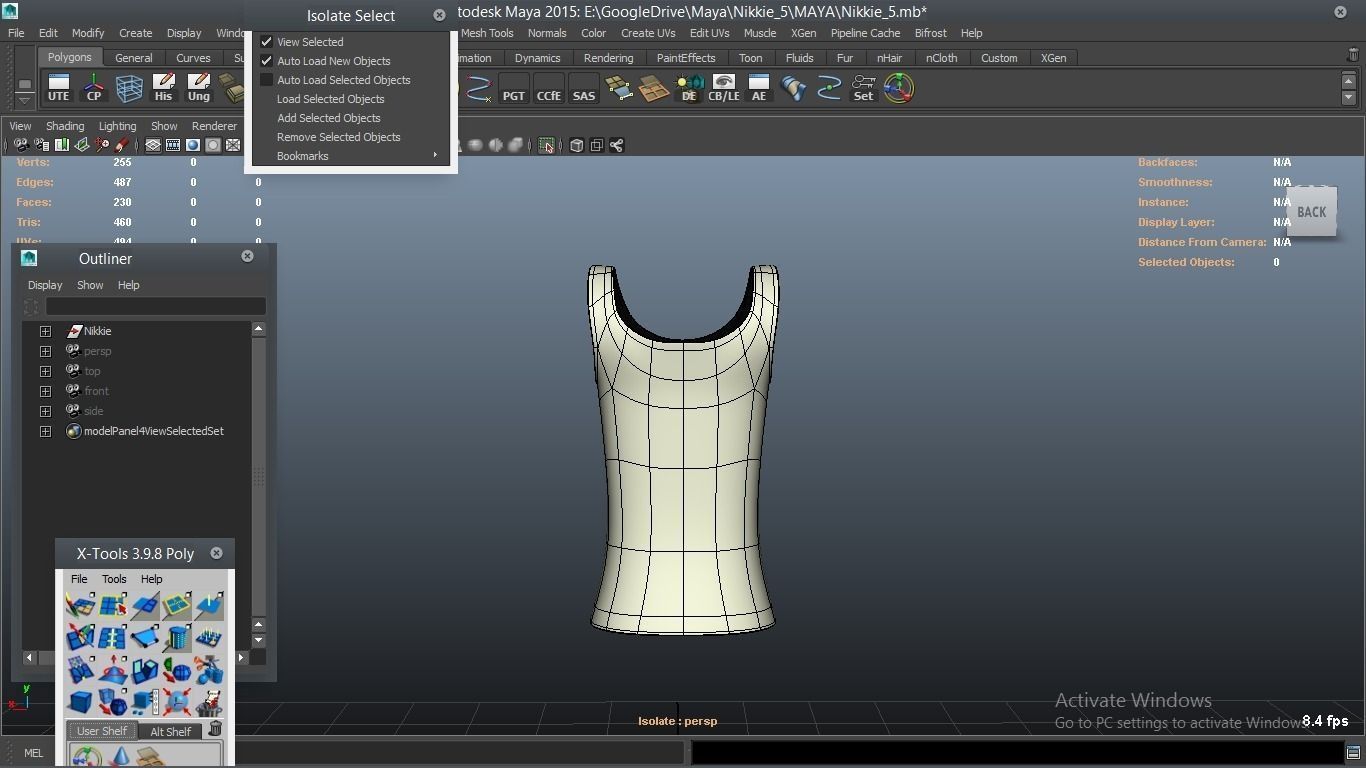Open the Outliner Show menu
Image resolution: width=1366 pixels, height=768 pixels.
coord(90,285)
